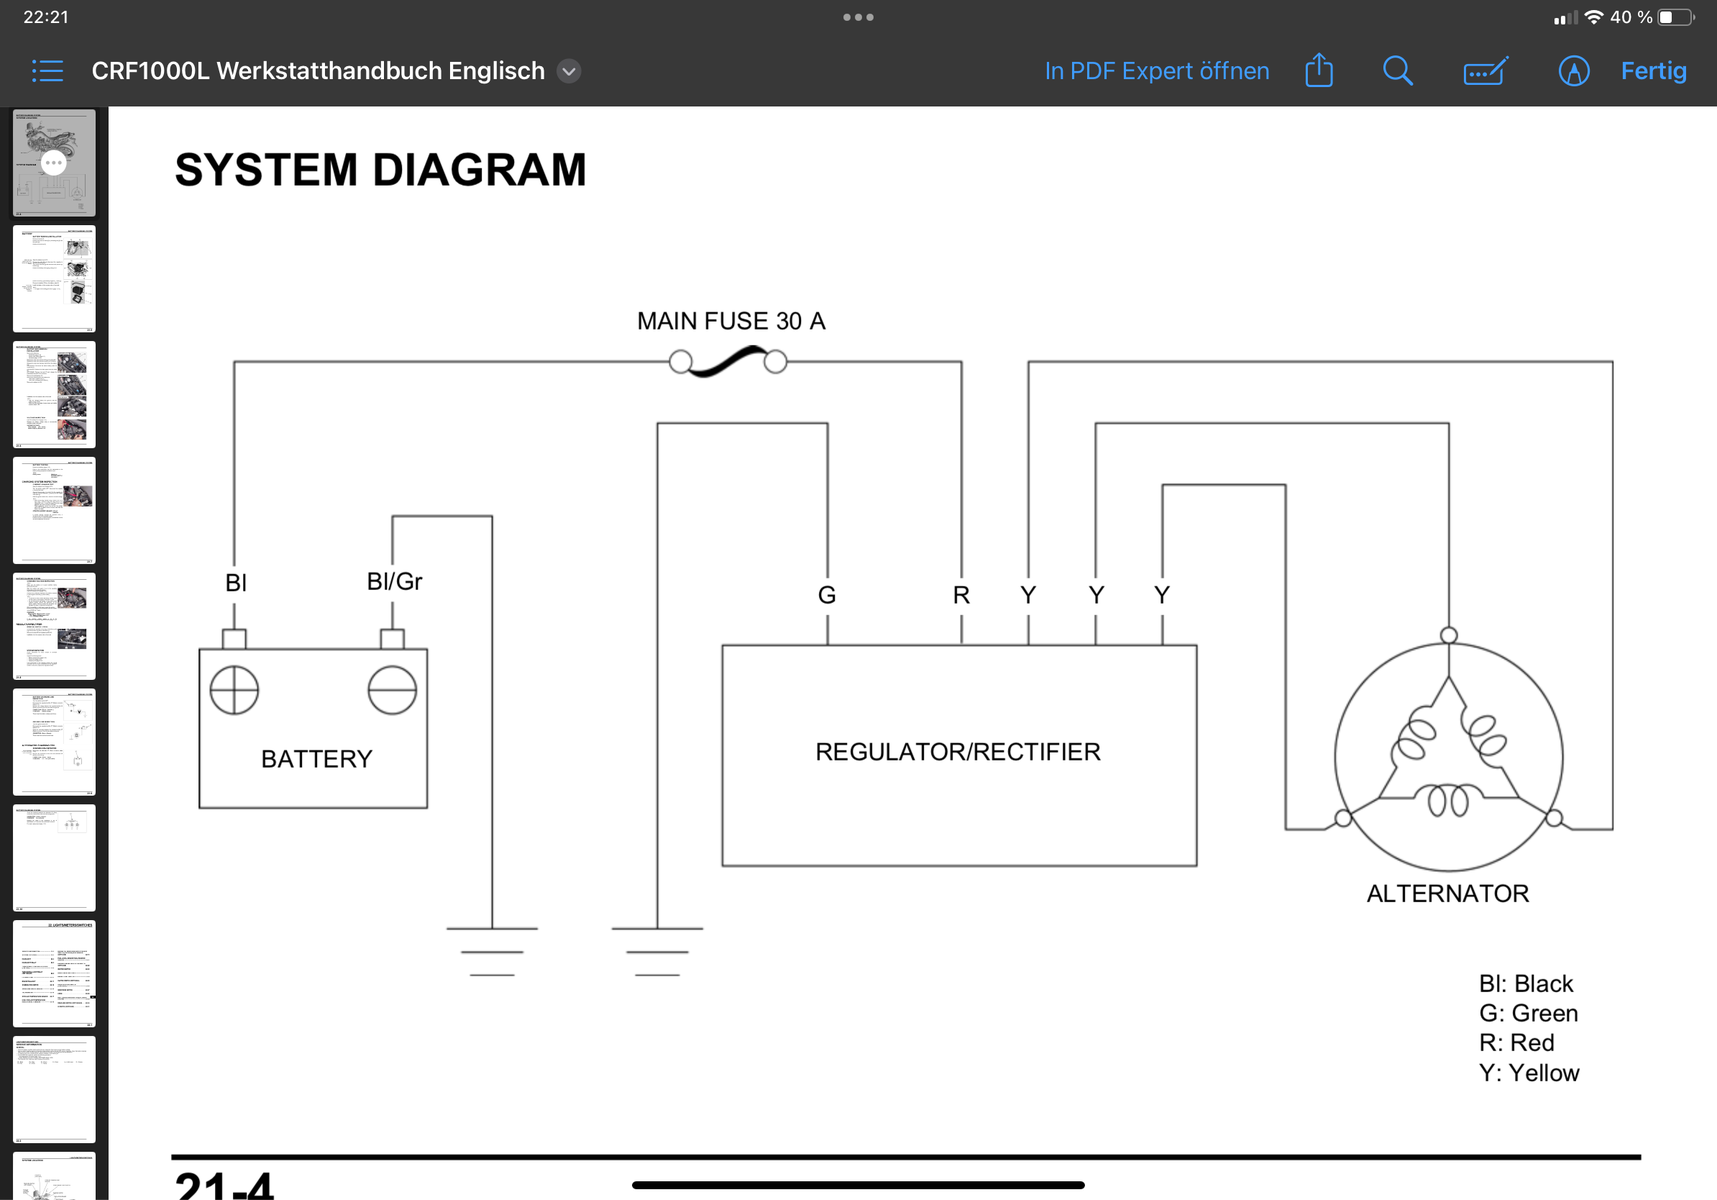Open the second page thumbnail
This screenshot has width=1717, height=1200.
54,278
